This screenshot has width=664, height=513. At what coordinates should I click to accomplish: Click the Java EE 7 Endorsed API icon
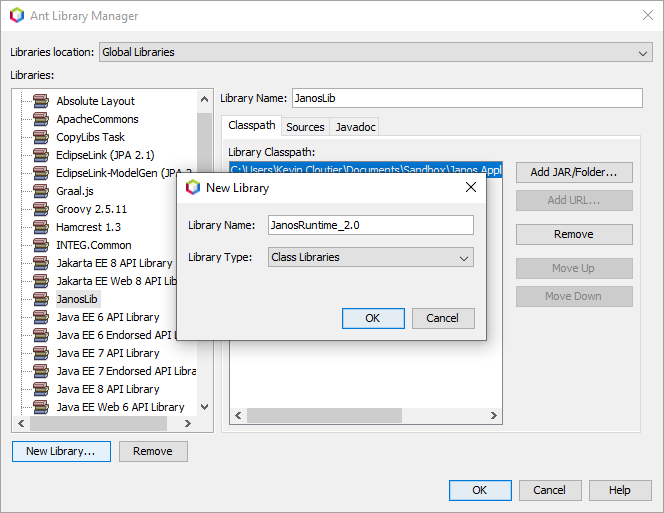pyautogui.click(x=41, y=371)
